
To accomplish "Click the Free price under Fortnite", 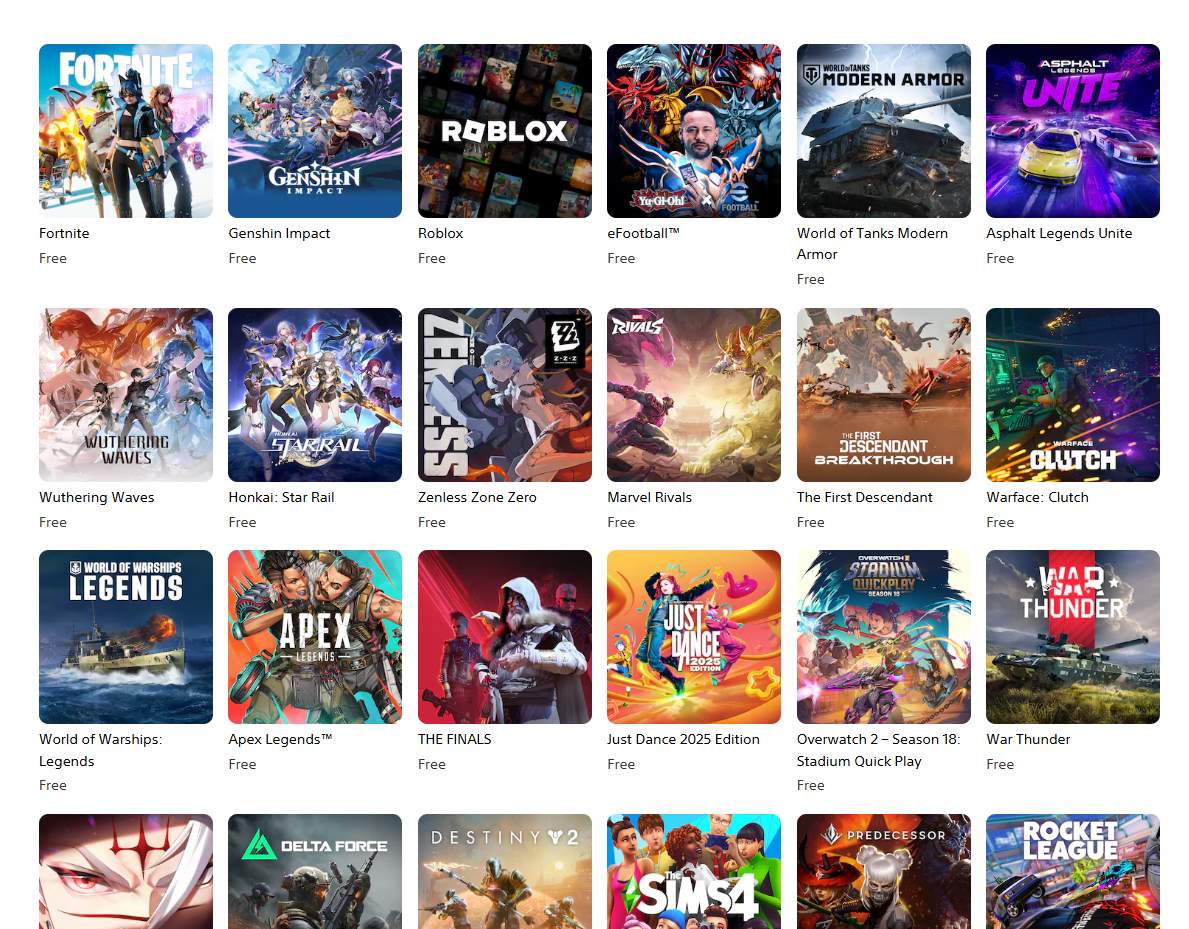I will click(53, 259).
